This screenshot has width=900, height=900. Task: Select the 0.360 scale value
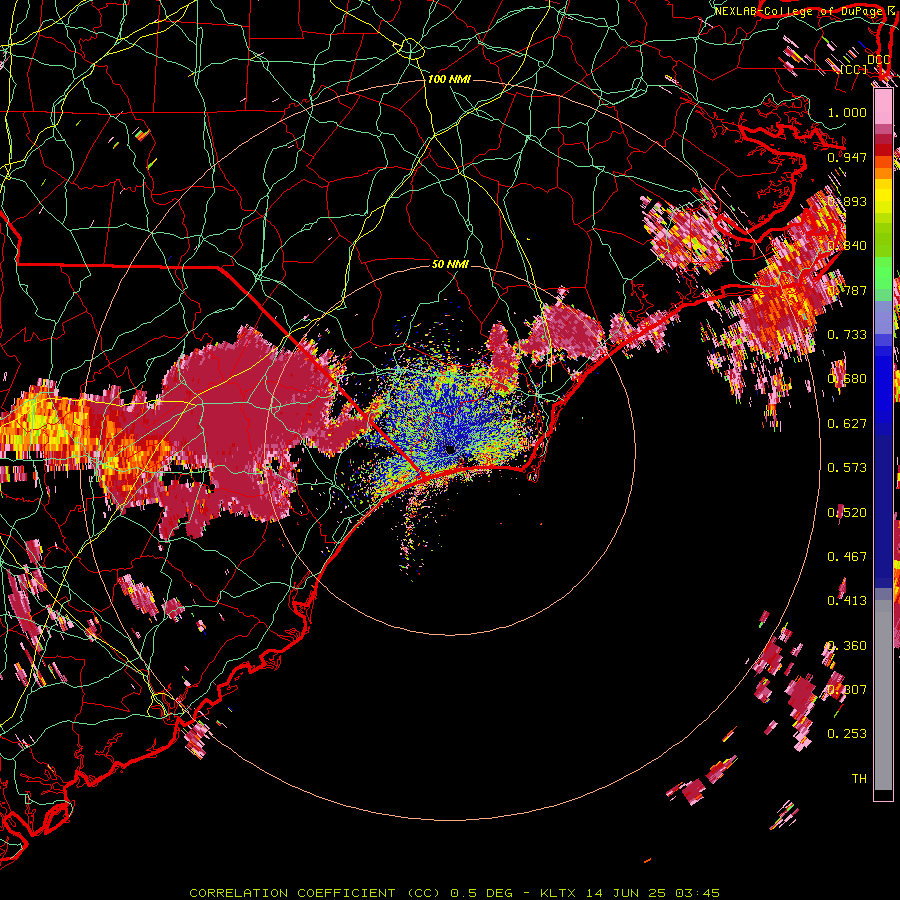(x=847, y=646)
